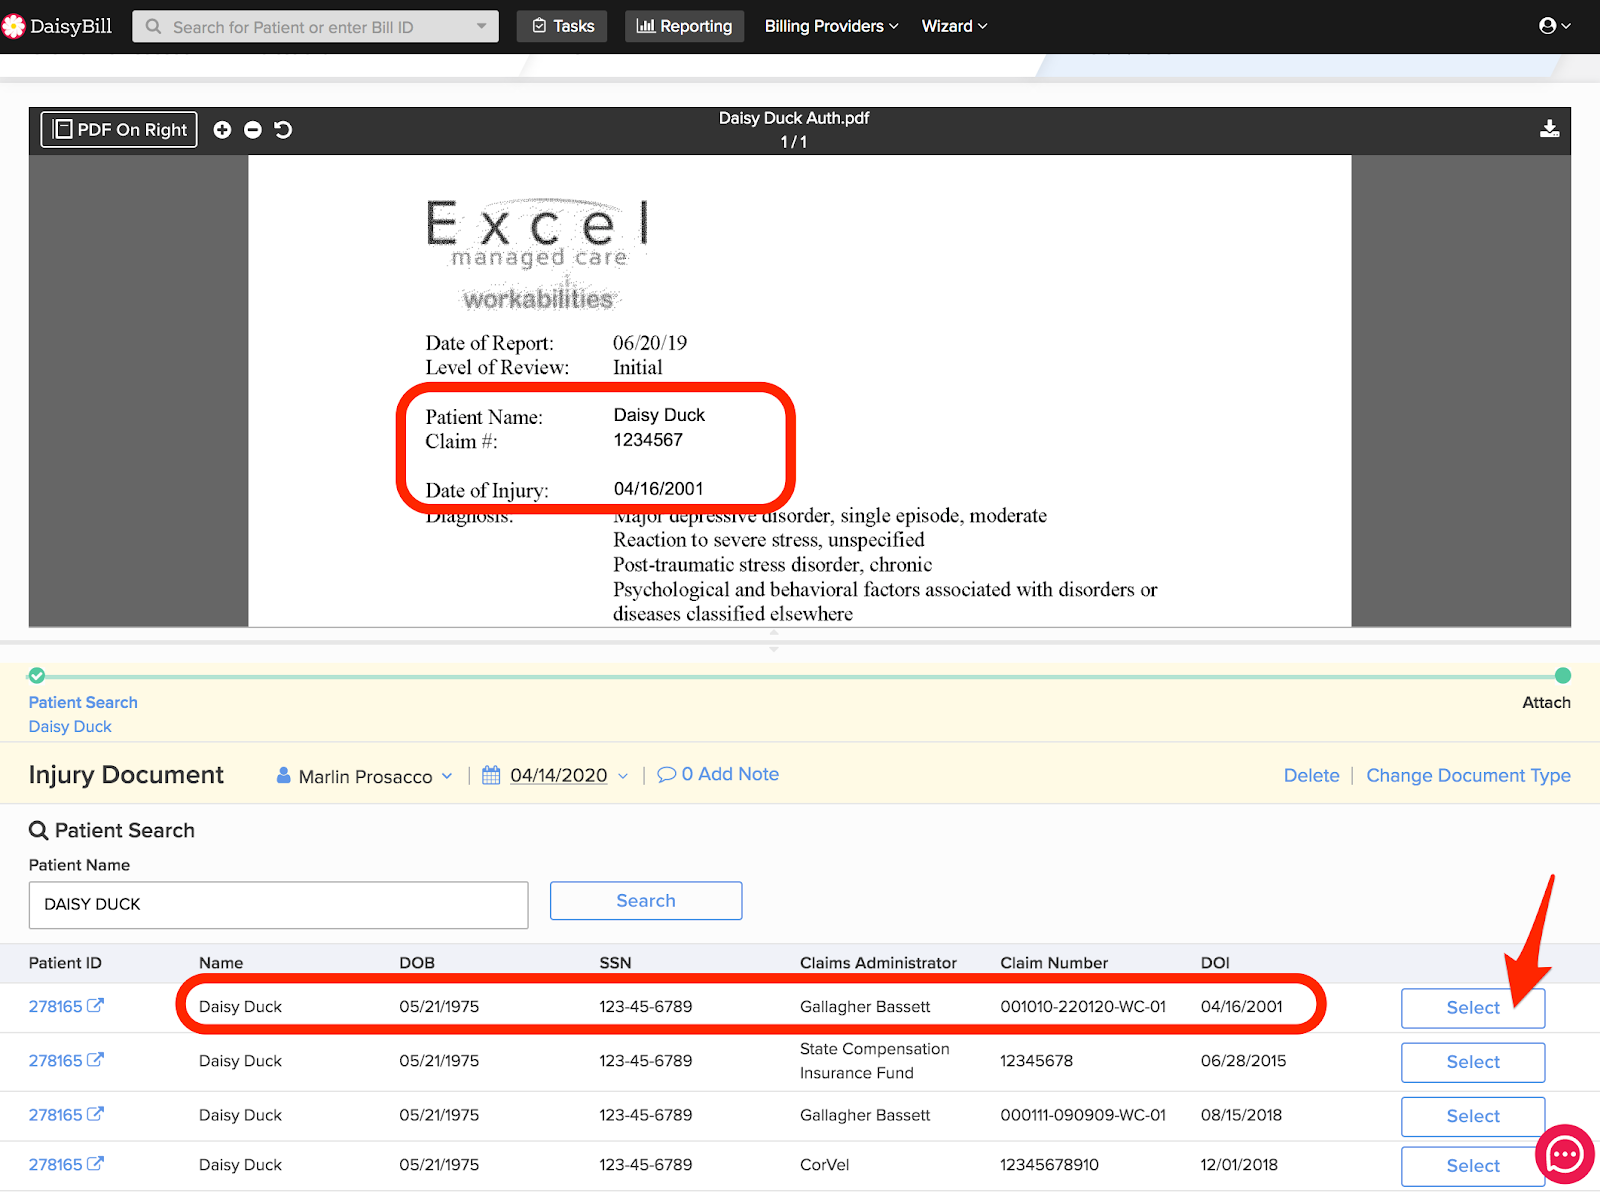The width and height of the screenshot is (1600, 1193).
Task: Add a note to the document
Action: tap(718, 774)
